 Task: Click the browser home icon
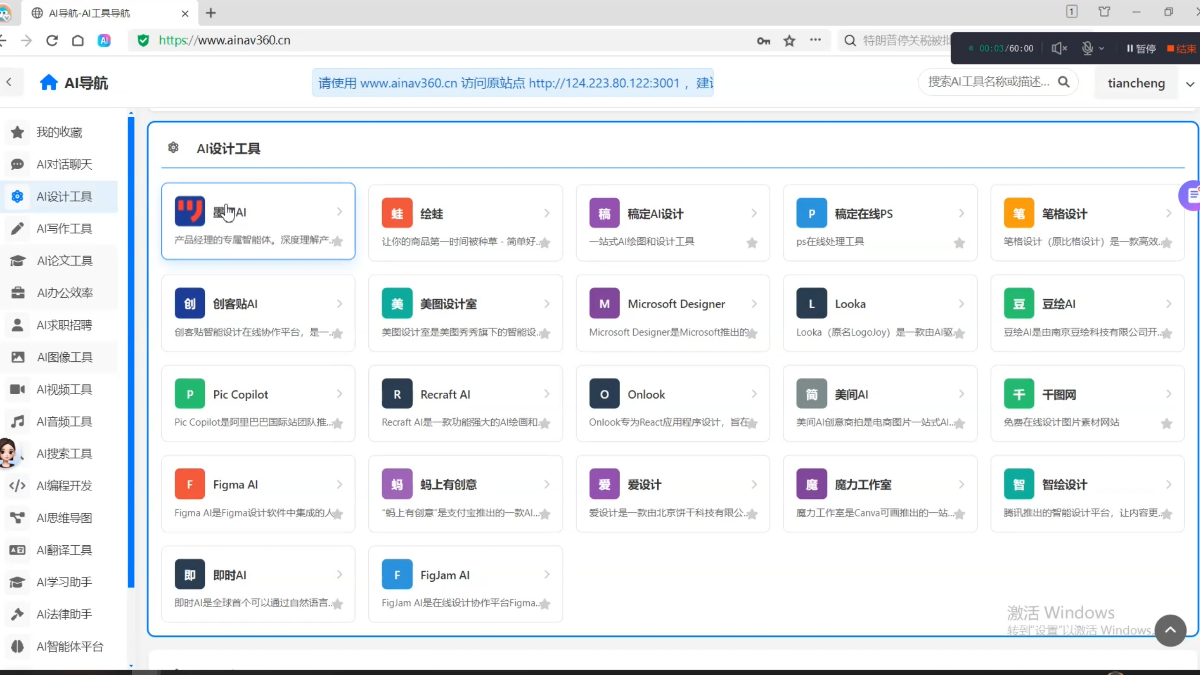78,41
